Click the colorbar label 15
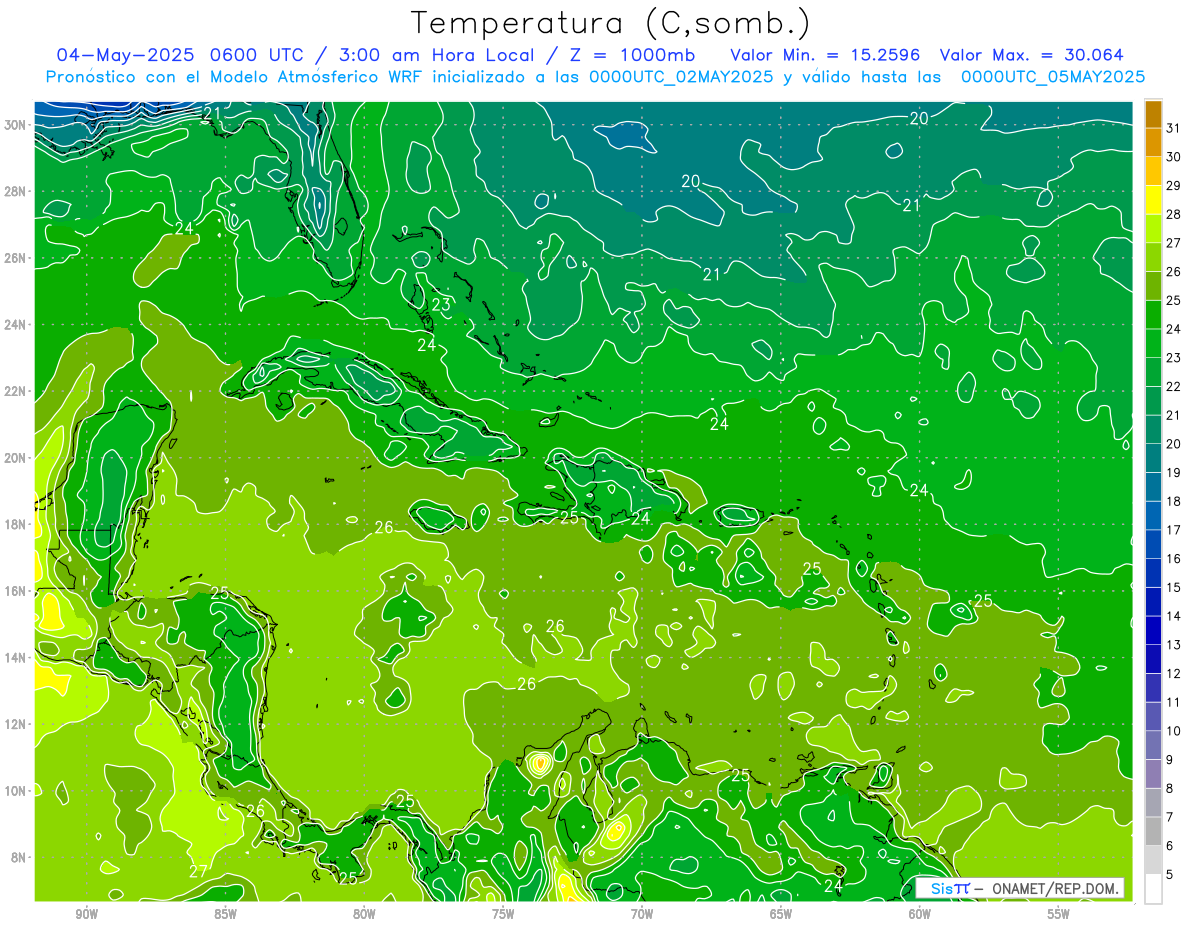The width and height of the screenshot is (1200, 927). coord(1174,588)
